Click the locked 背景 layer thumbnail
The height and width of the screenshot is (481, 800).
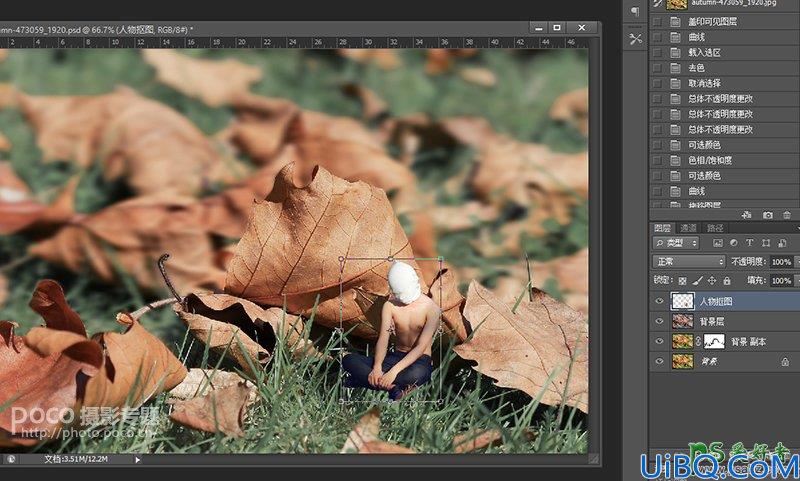coord(683,361)
